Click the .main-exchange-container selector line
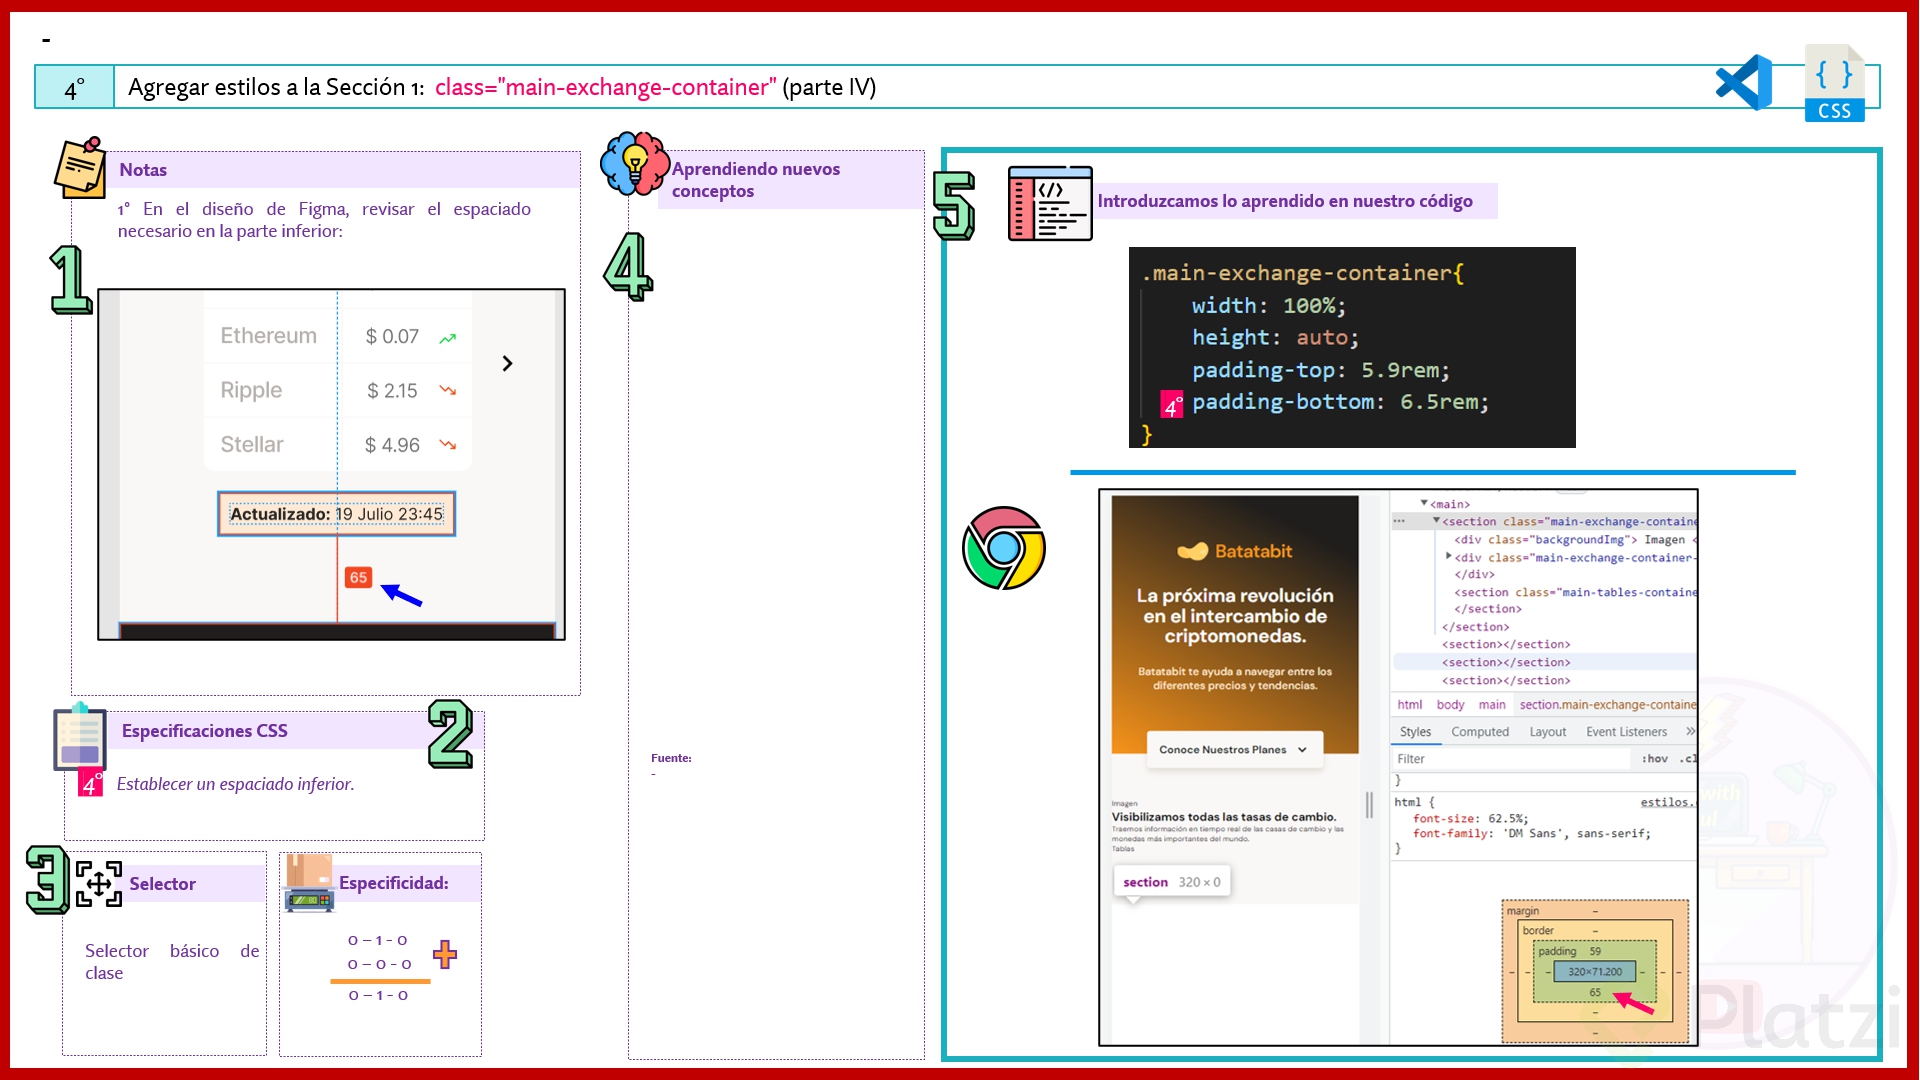 1302,273
